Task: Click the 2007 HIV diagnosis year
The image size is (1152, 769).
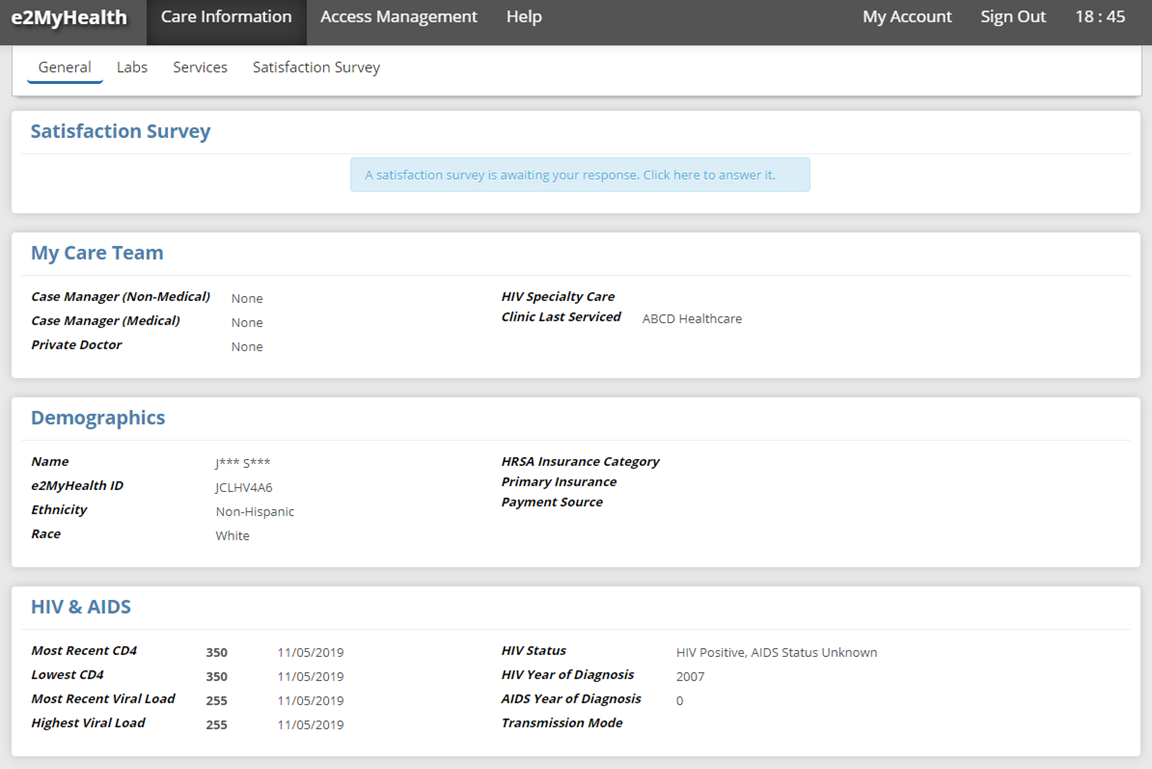Action: 690,677
